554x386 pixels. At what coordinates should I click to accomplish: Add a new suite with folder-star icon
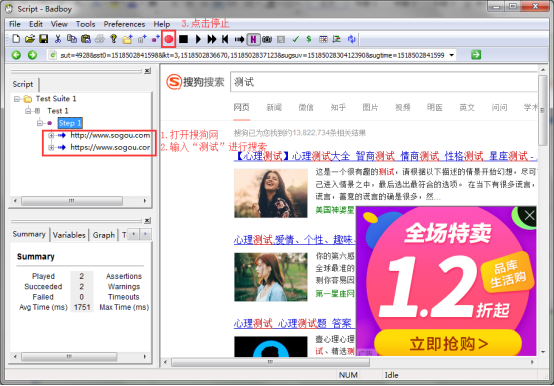pyautogui.click(x=127, y=39)
